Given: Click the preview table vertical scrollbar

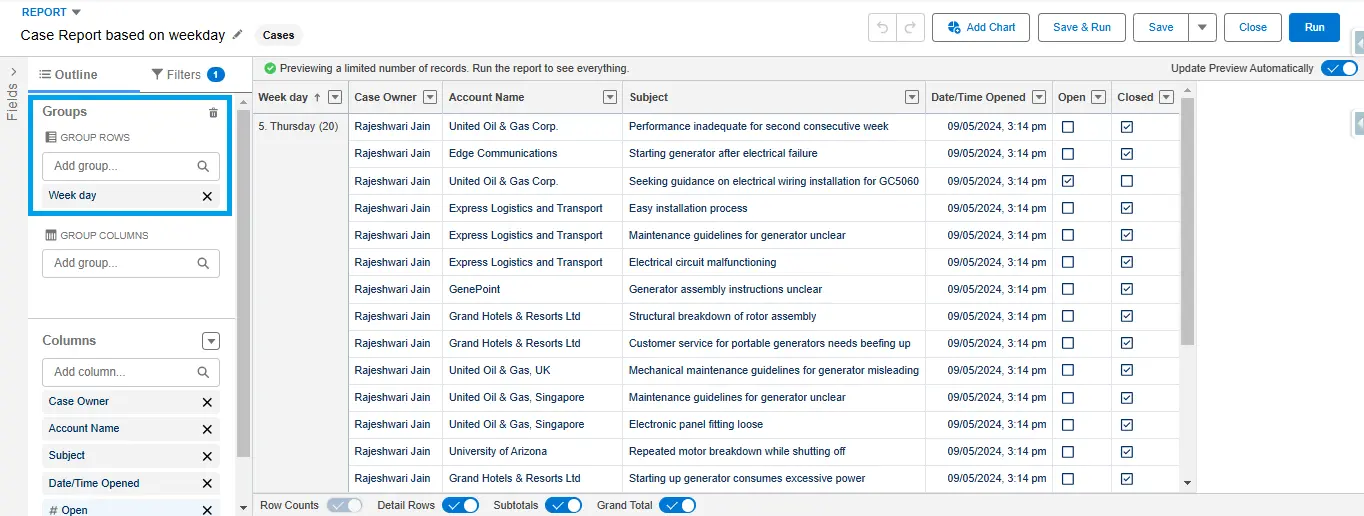Looking at the screenshot, I should click(1187, 220).
